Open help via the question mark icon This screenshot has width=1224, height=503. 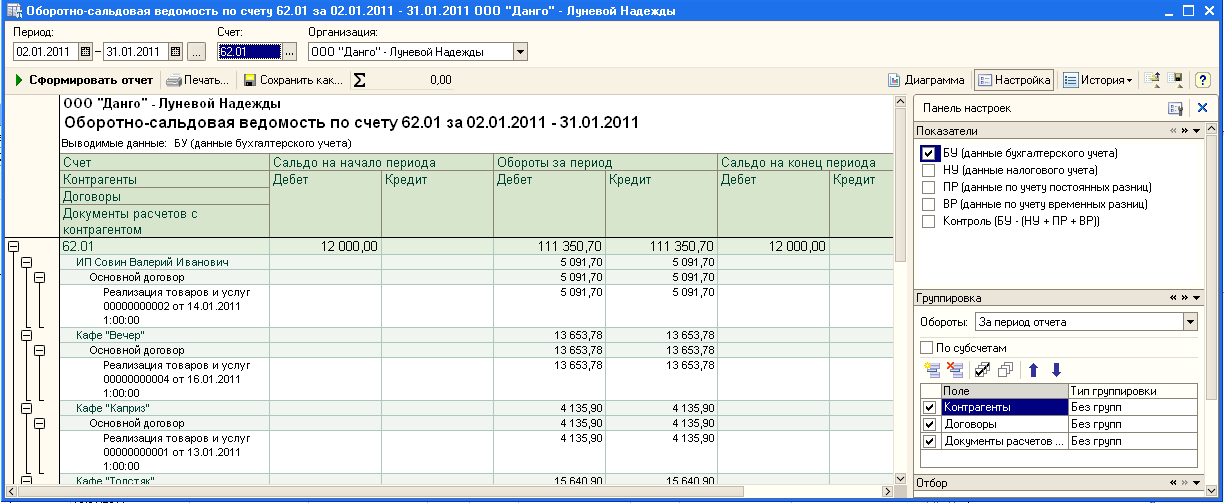tap(1204, 80)
